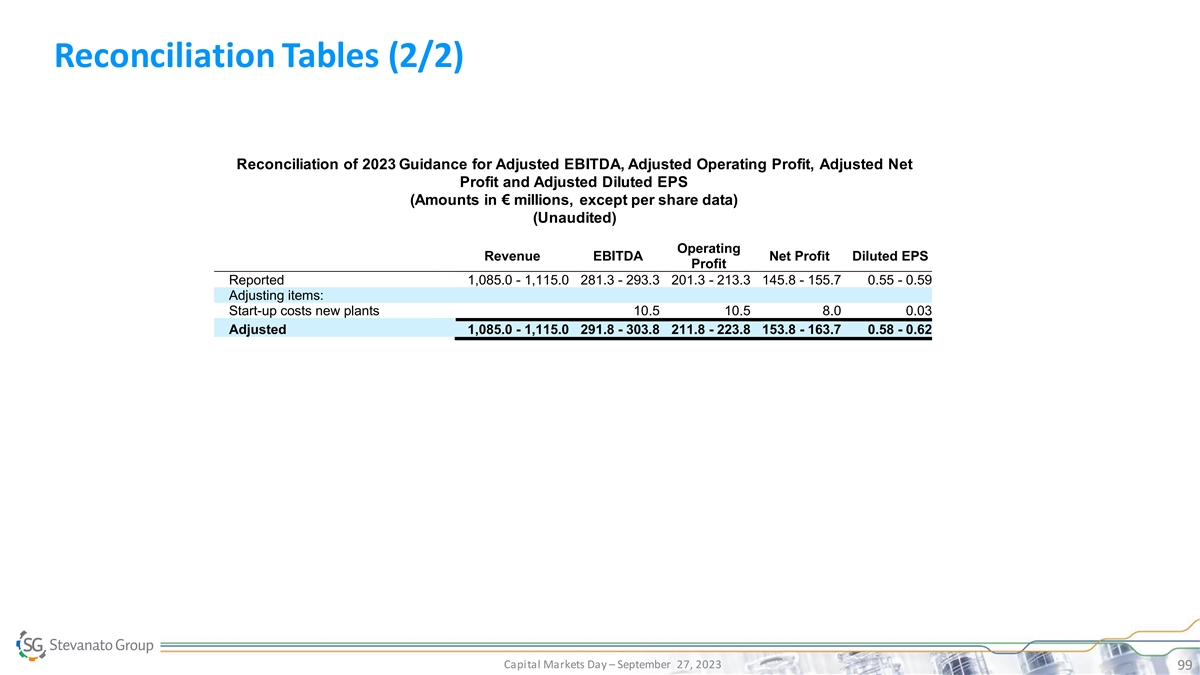Viewport: 1200px width, 675px height.
Task: Select the Reconciliation Tables (2/2) slide title
Action: [259, 58]
